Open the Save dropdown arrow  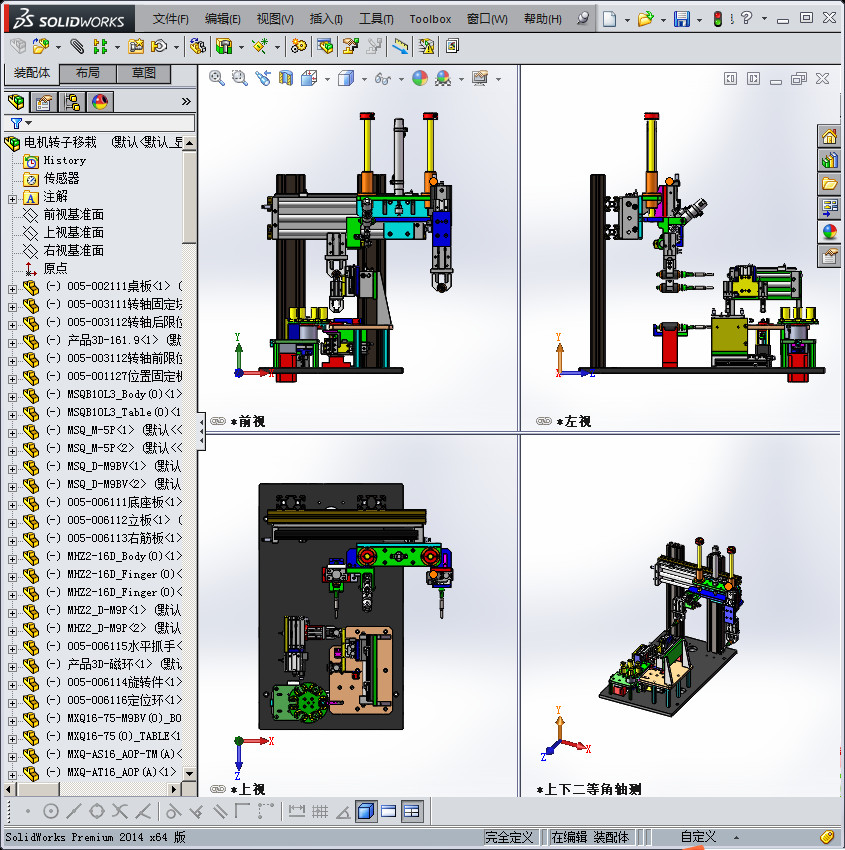point(699,20)
